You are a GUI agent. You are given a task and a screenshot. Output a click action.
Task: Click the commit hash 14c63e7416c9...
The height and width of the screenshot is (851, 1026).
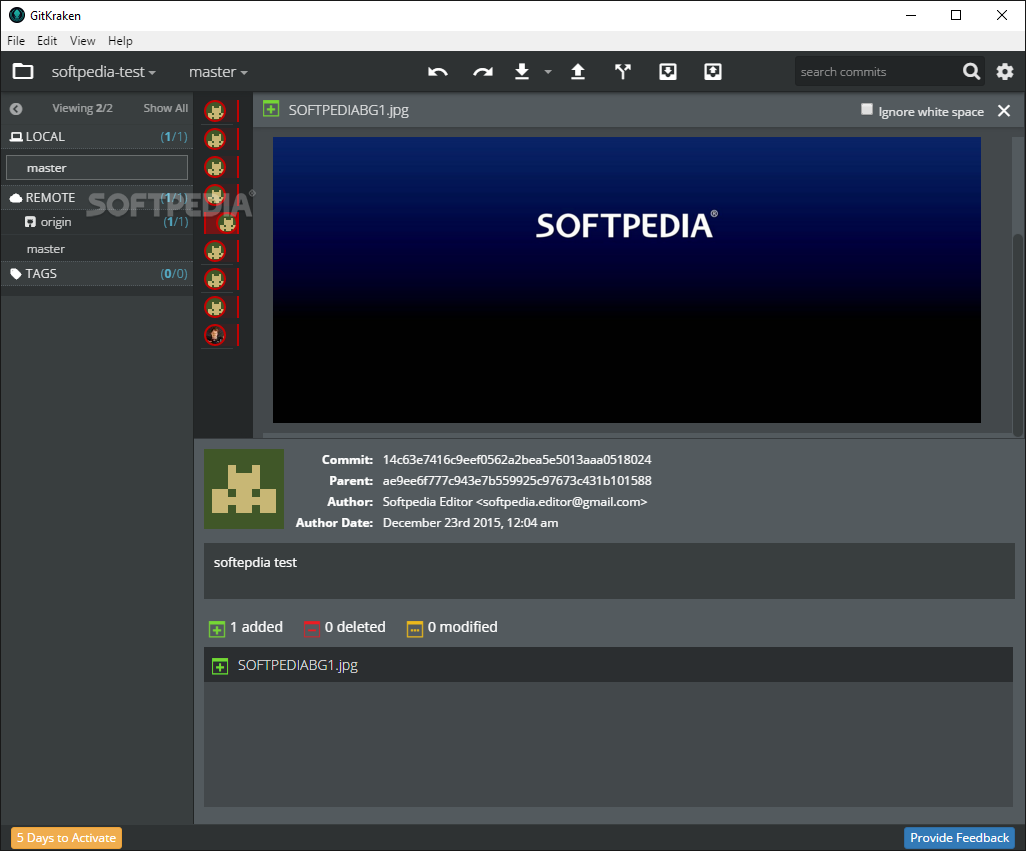(x=517, y=460)
